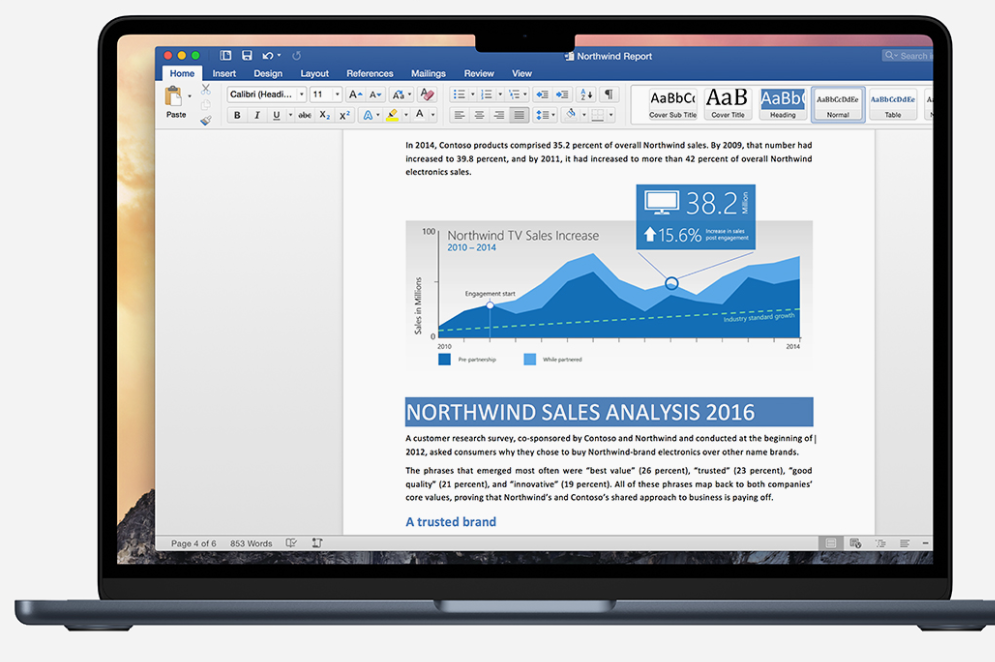
Task: Toggle bold formatting
Action: click(236, 115)
